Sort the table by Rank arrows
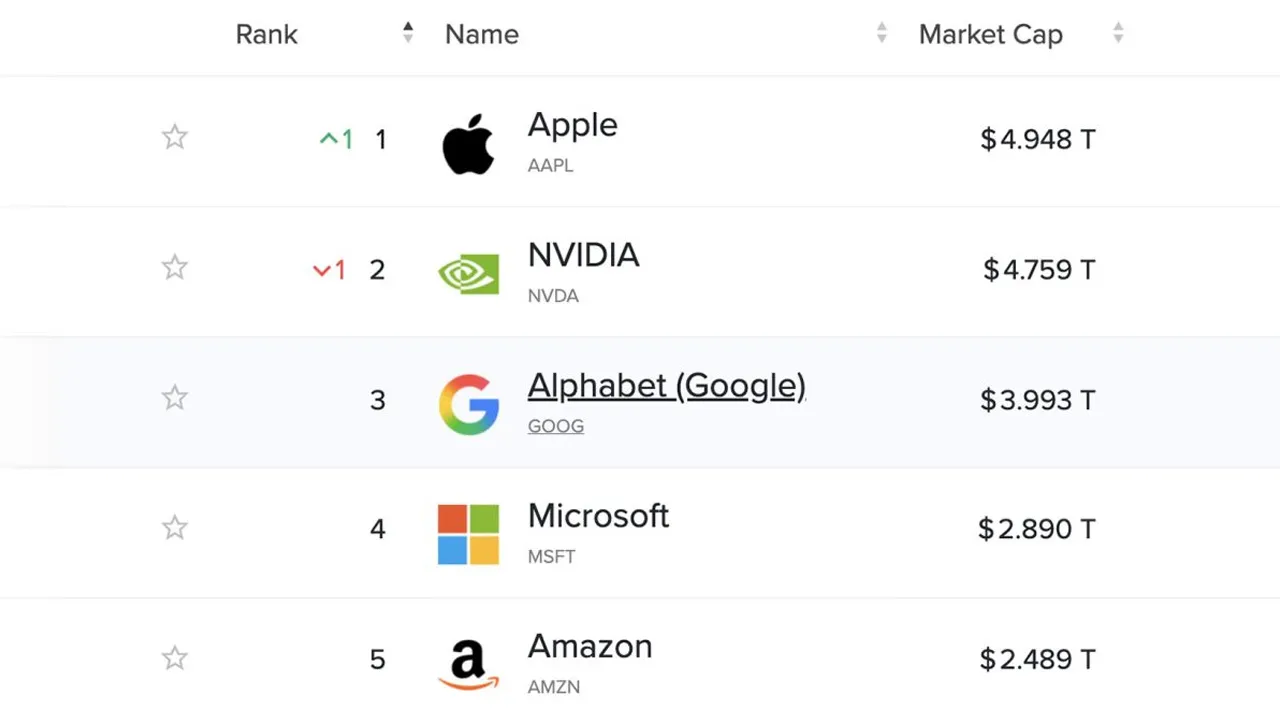Screen dimensions: 1280x720 click(x=408, y=33)
